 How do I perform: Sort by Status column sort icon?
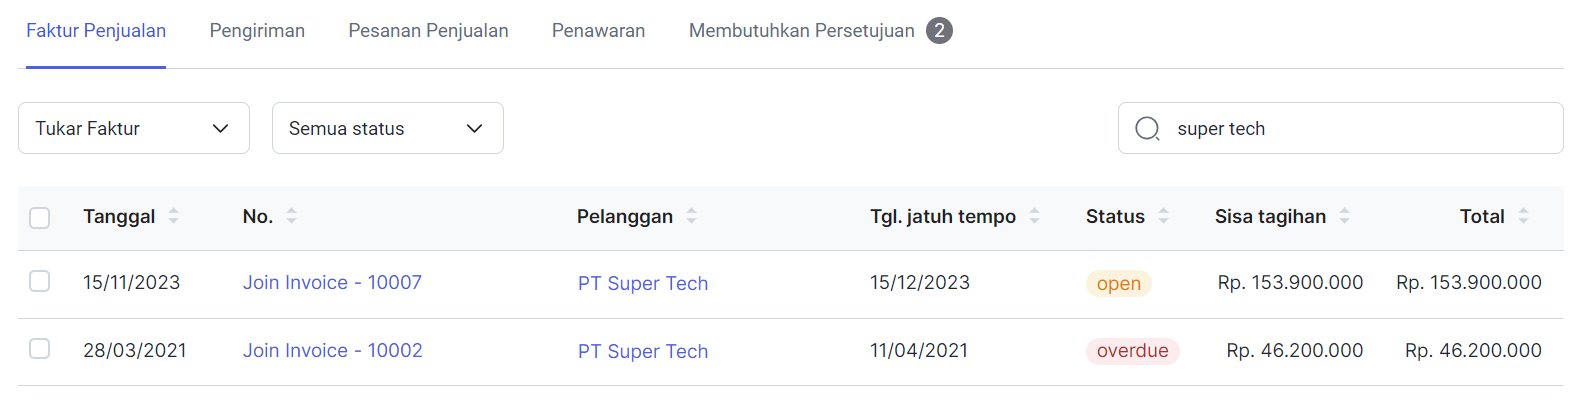[1163, 216]
